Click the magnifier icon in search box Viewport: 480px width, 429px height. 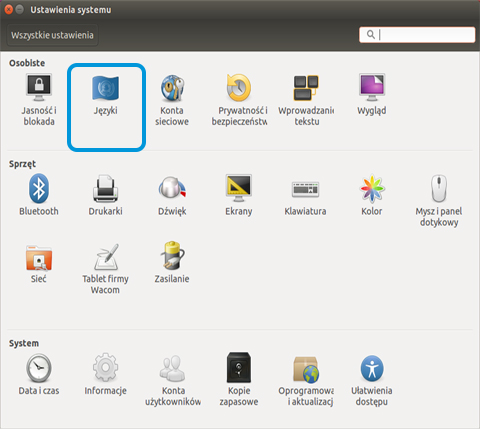point(371,34)
